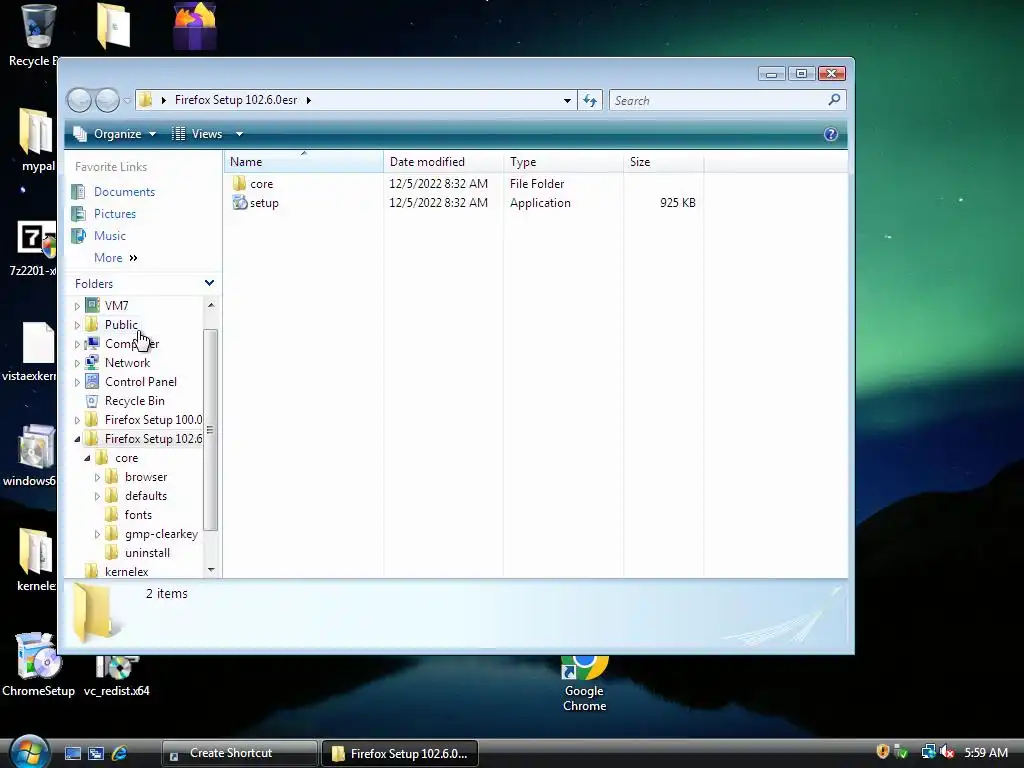Expand the Control Panel tree node
Viewport: 1024px width, 768px height.
tap(77, 382)
